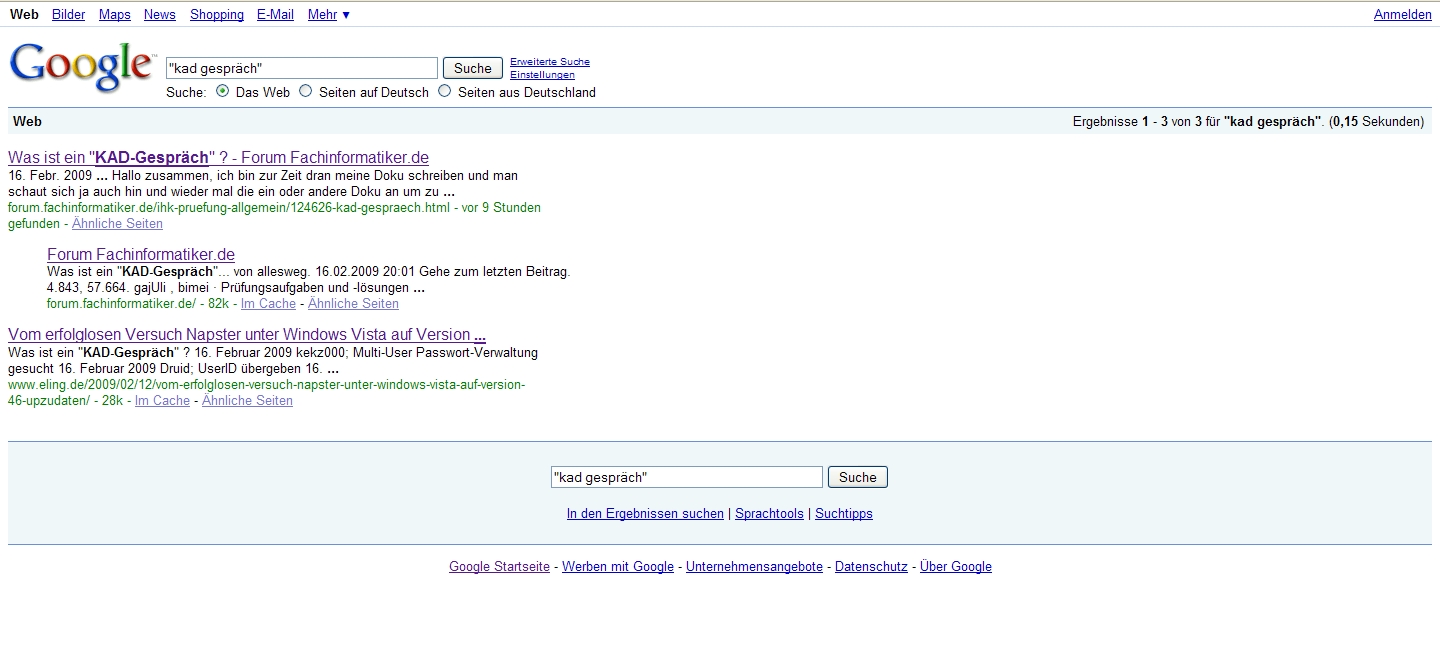Open the Unternehmensangebote footer link
1440x655 pixels.
pos(754,566)
